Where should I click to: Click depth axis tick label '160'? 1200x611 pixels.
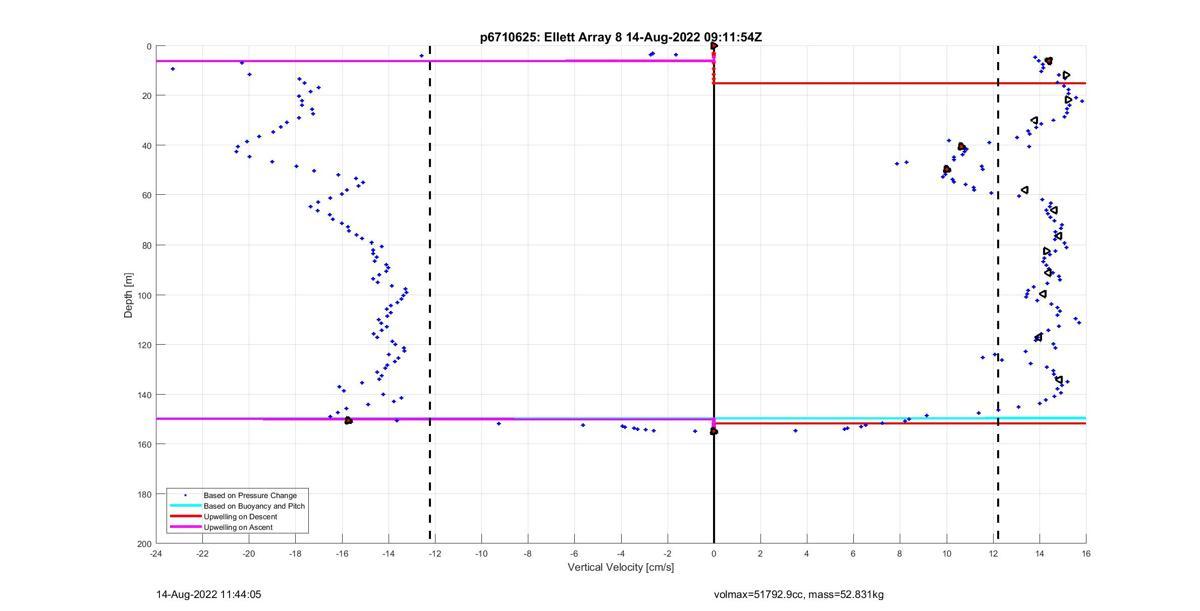144,444
